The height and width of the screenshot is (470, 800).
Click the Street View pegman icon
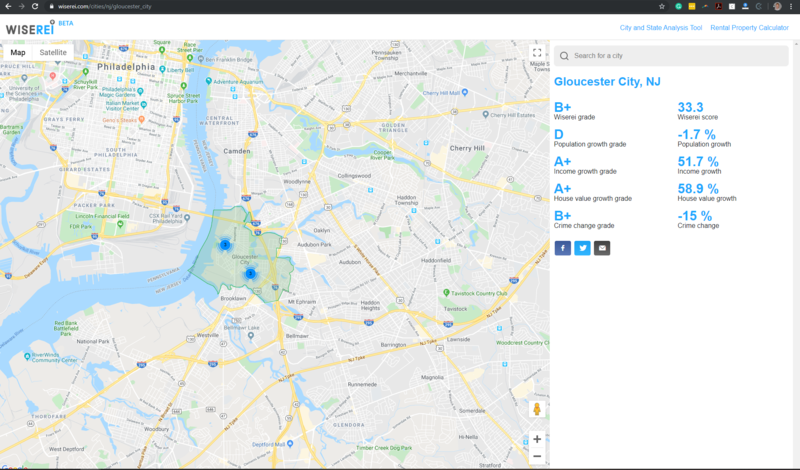click(537, 410)
